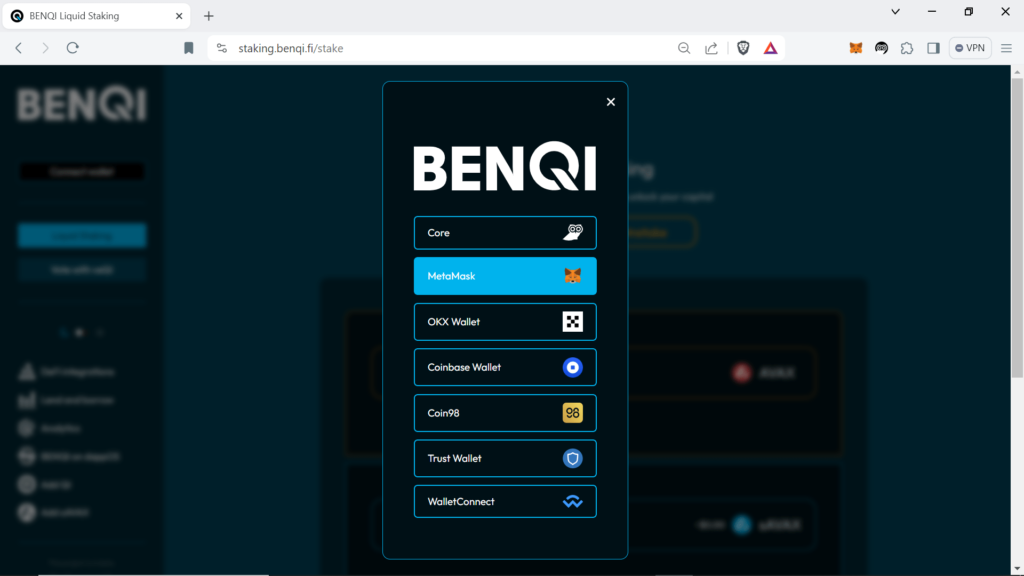The height and width of the screenshot is (576, 1024).
Task: Connect using MetaMask wallet
Action: [505, 276]
